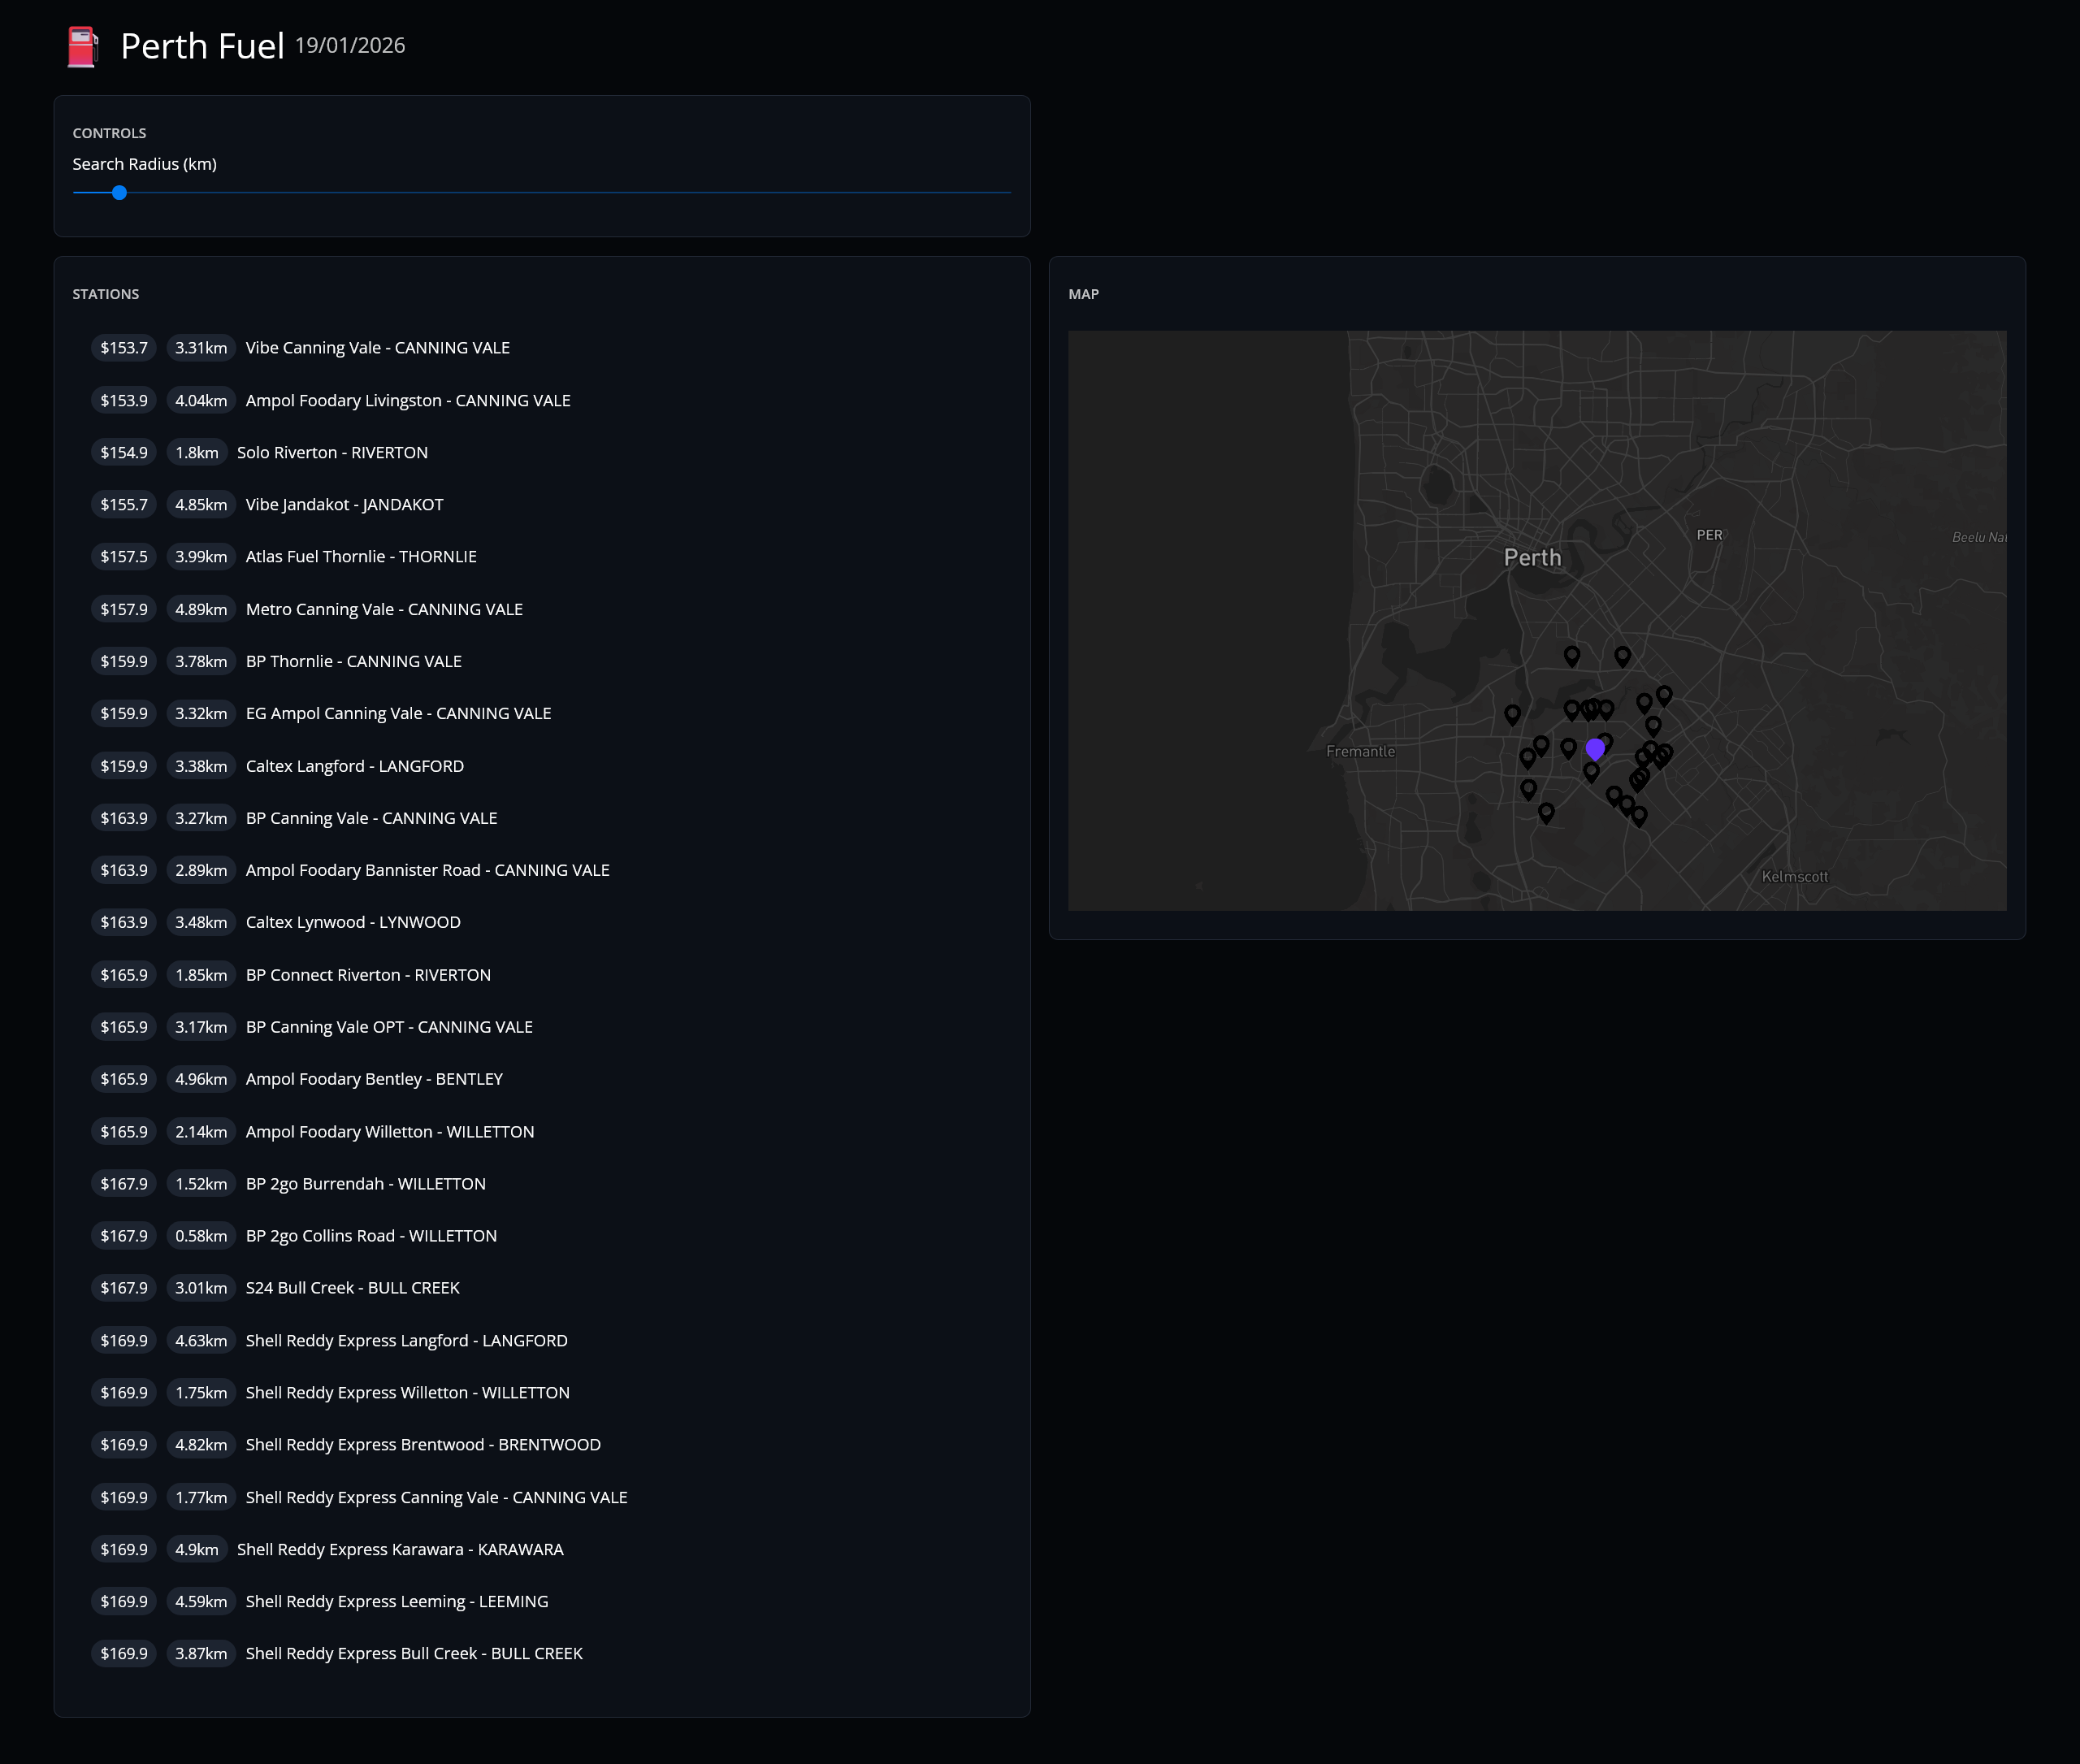The height and width of the screenshot is (1764, 2080).
Task: Open Atlas Fuel Thornlie station entry
Action: [x=360, y=557]
